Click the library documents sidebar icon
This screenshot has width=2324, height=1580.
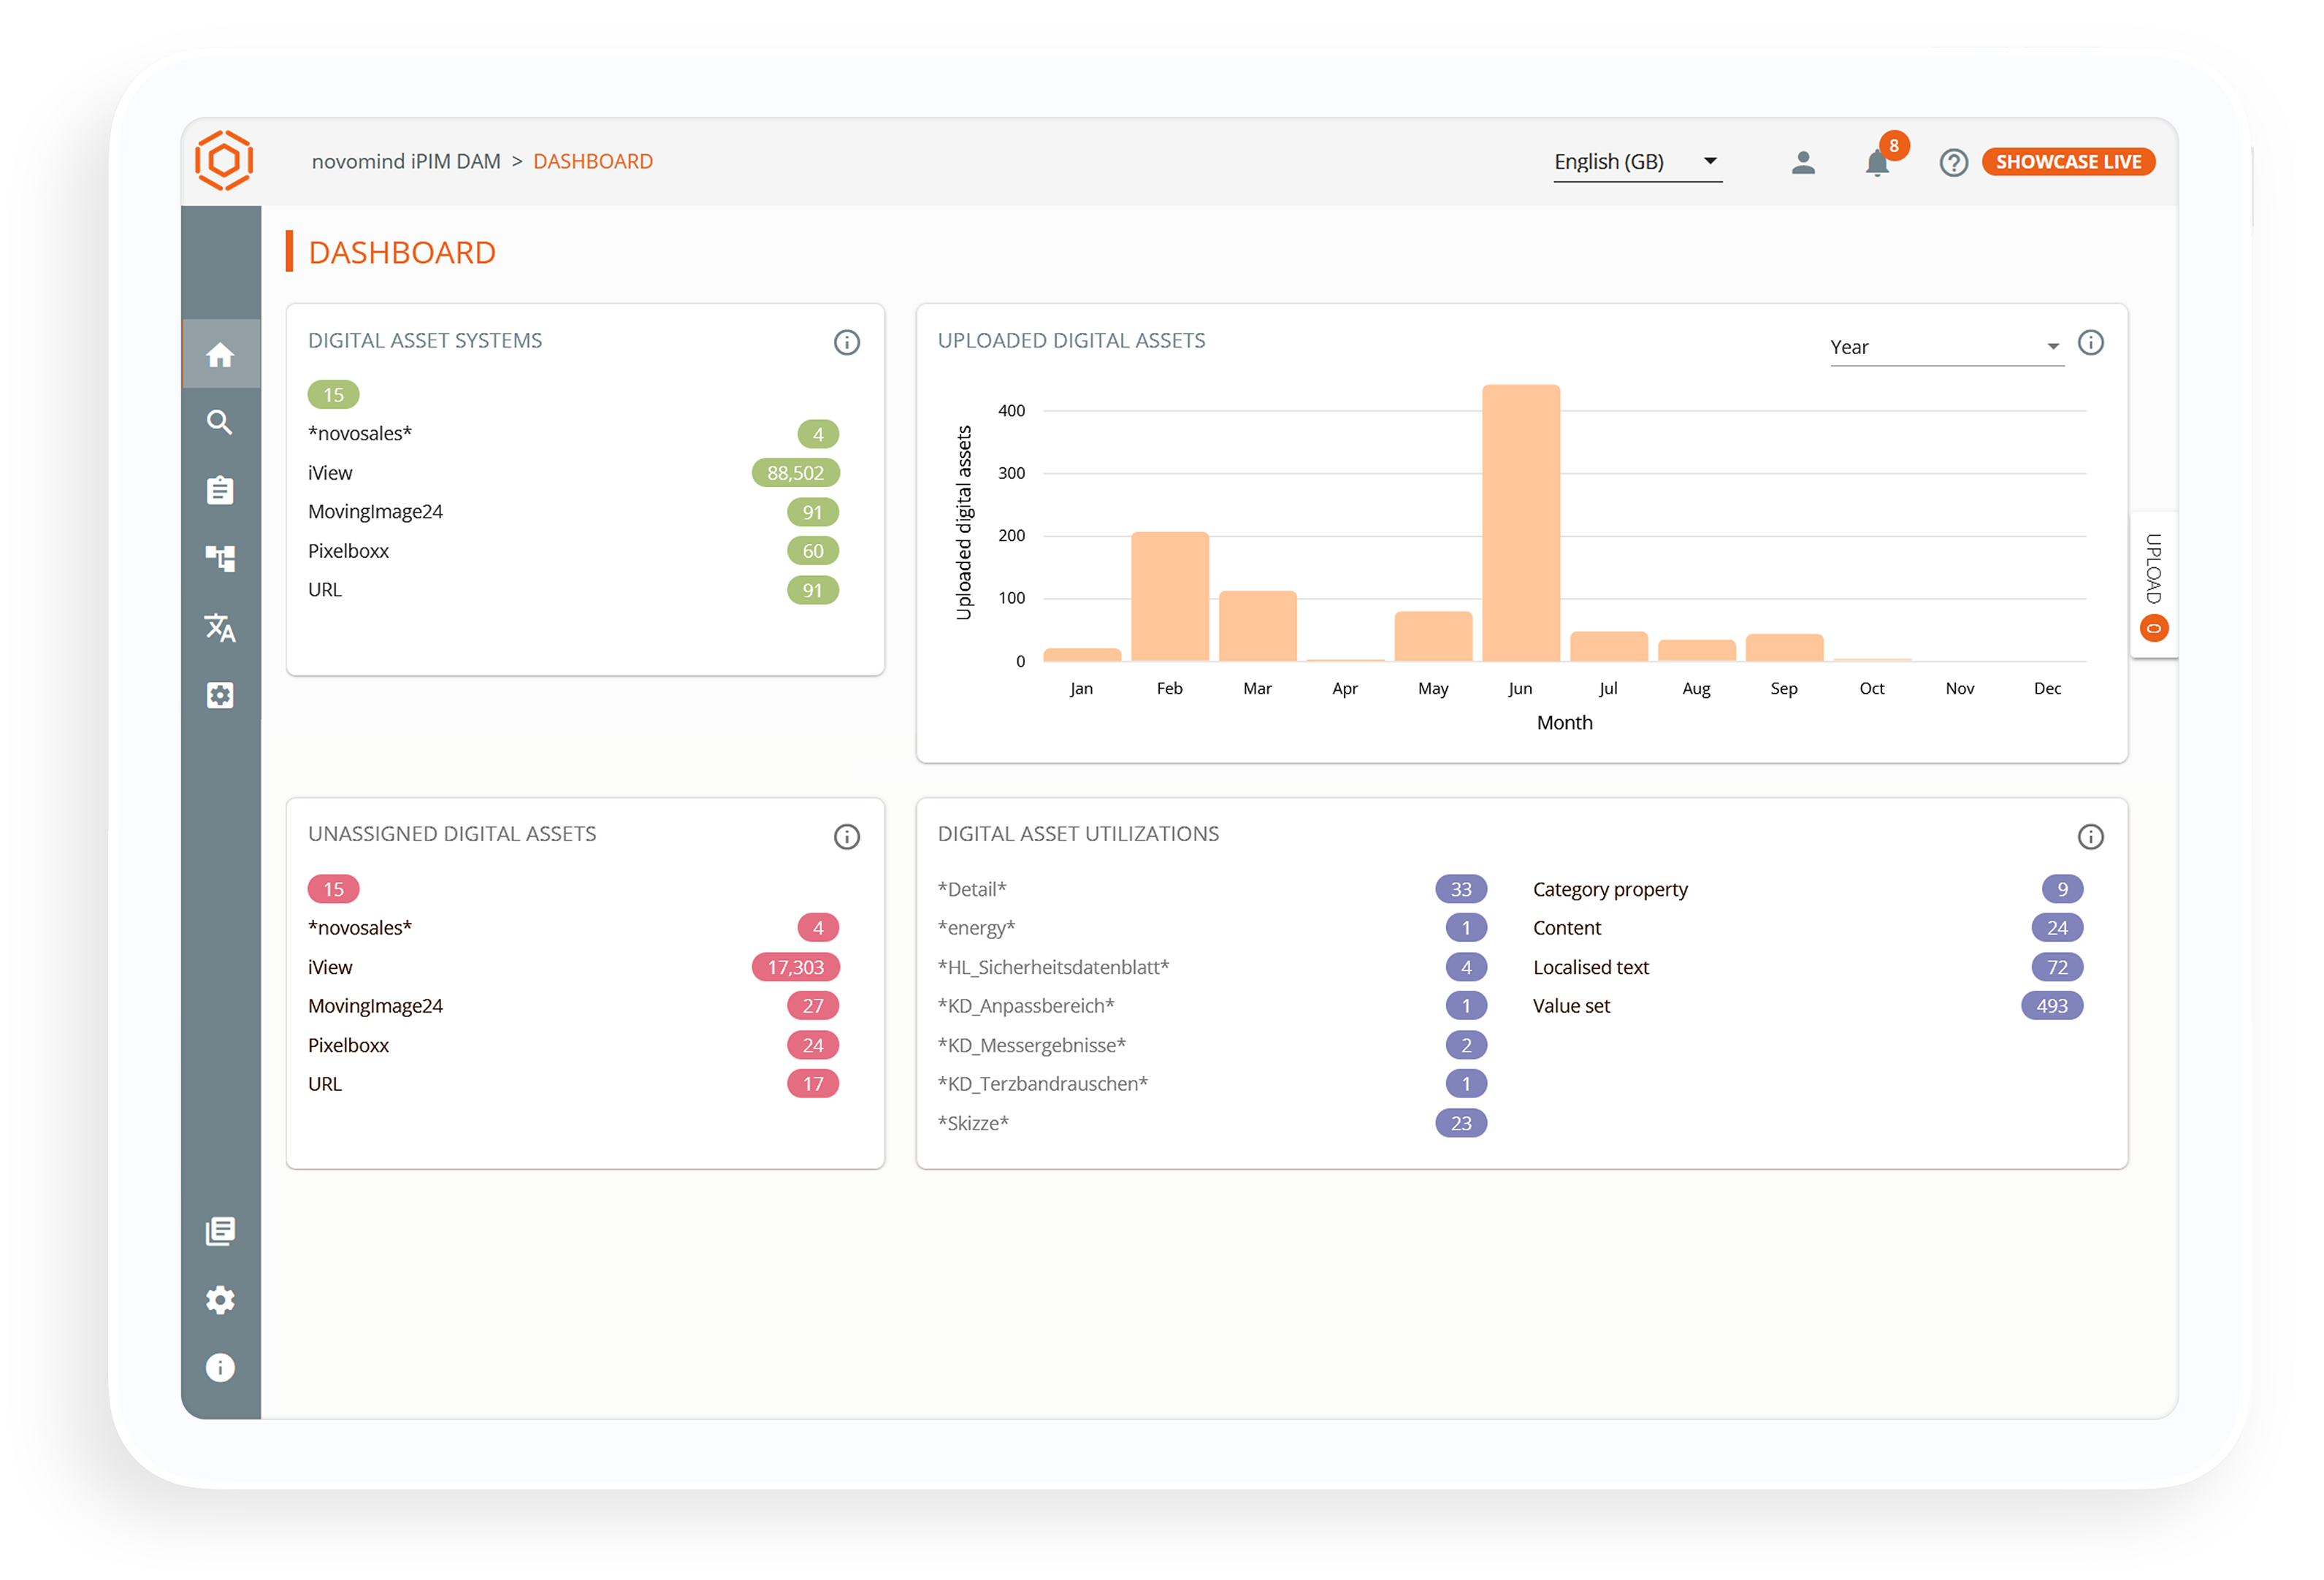[x=220, y=1231]
